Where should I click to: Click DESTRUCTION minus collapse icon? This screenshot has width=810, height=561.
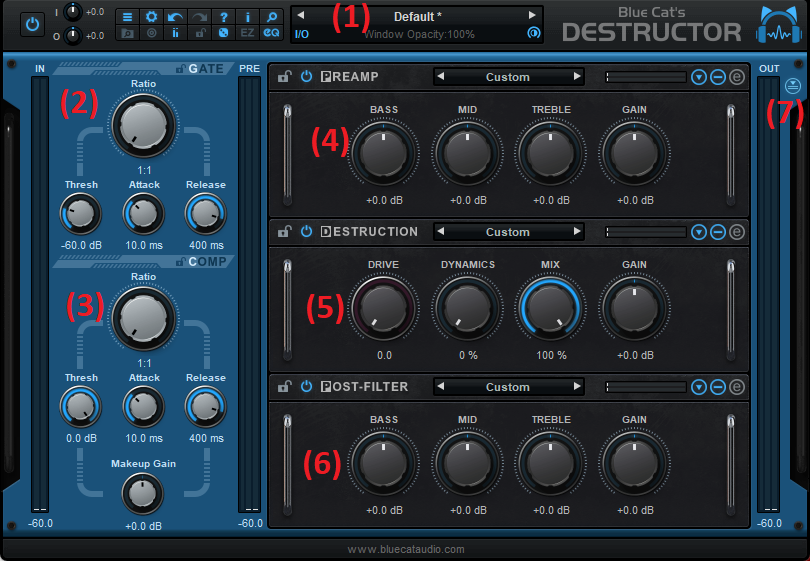pyautogui.click(x=718, y=232)
